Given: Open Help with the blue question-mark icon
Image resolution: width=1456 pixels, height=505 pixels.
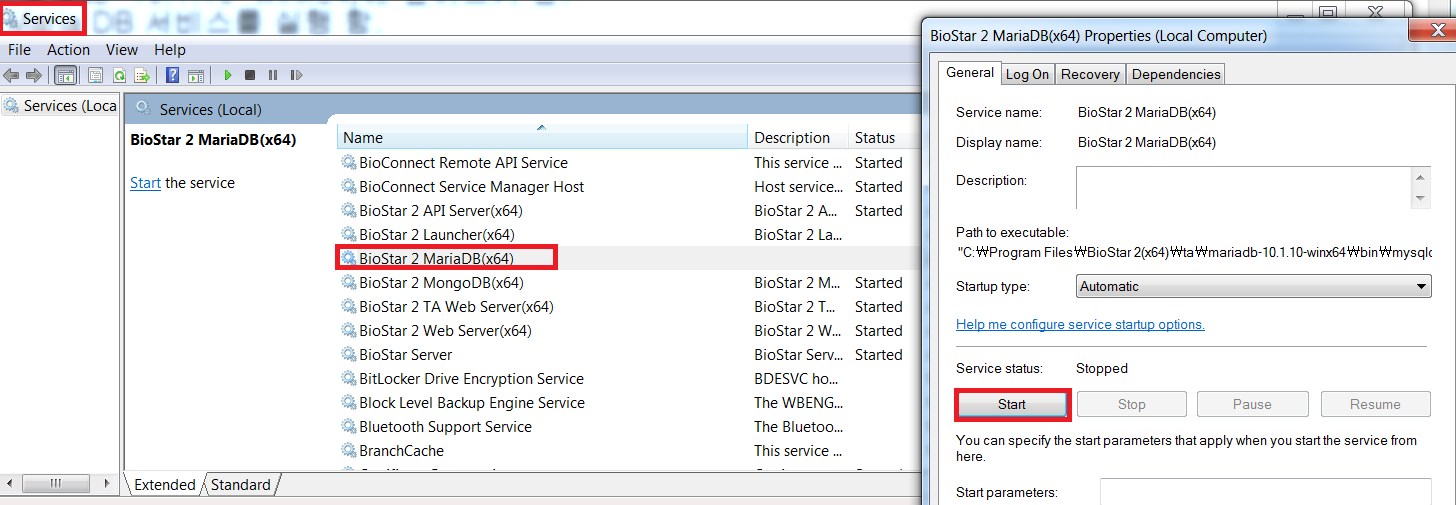Looking at the screenshot, I should [x=173, y=75].
